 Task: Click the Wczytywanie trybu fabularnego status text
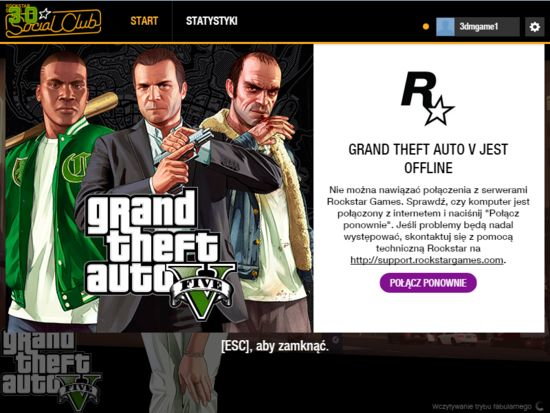click(482, 407)
